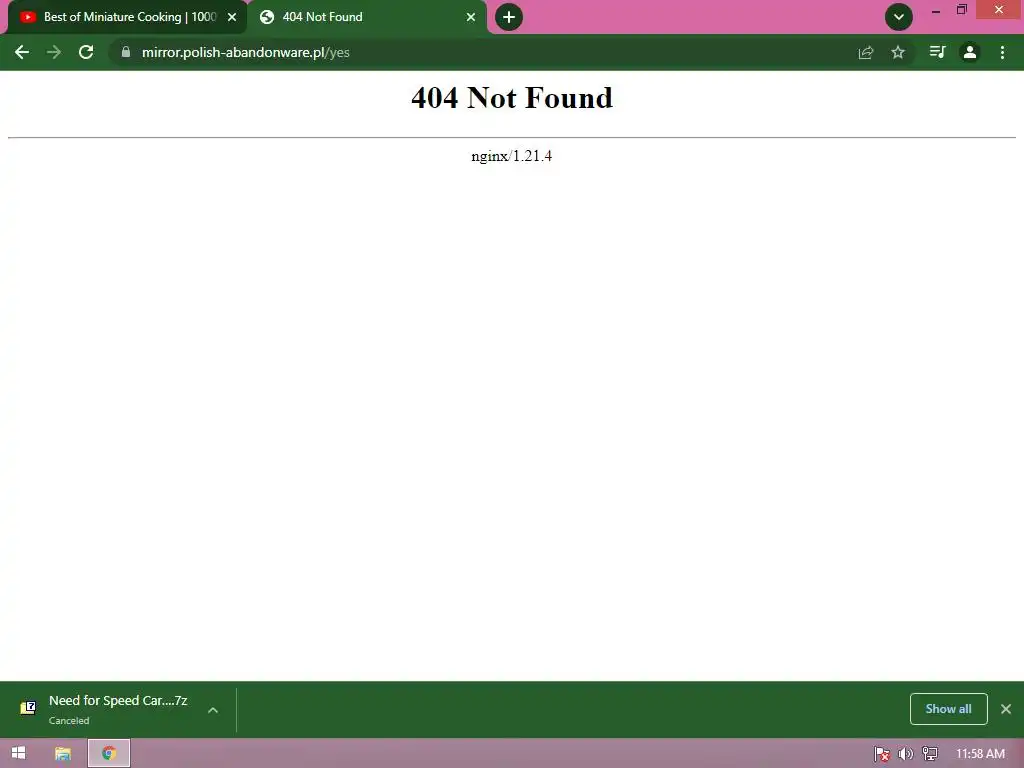Image resolution: width=1024 pixels, height=768 pixels.
Task: Open Chrome's three-dot menu
Action: (x=1002, y=52)
